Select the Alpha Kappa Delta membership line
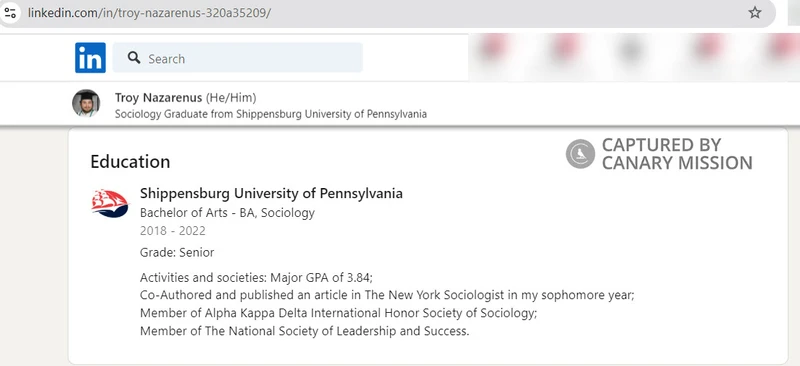Screen dimensions: 800x366 (339, 313)
